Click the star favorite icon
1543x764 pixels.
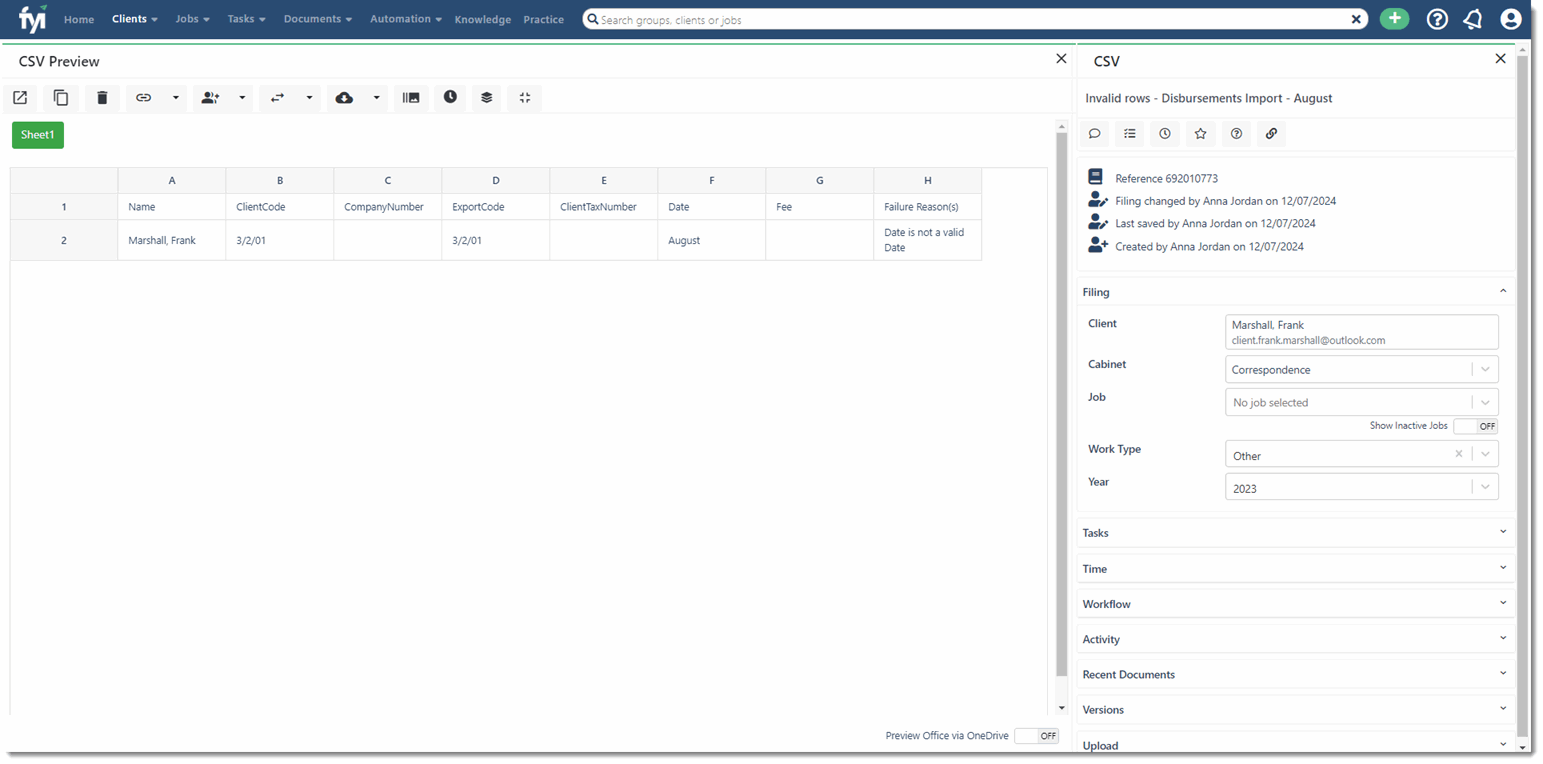[x=1201, y=133]
